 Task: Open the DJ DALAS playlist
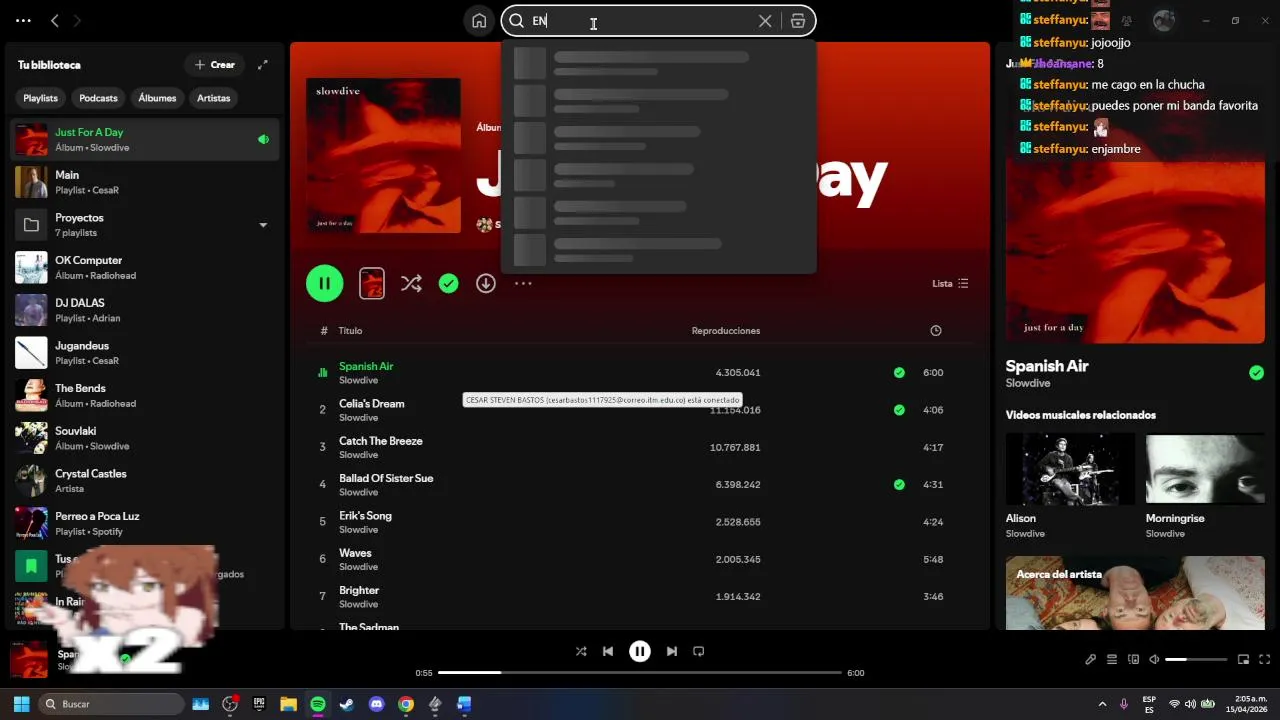point(145,310)
